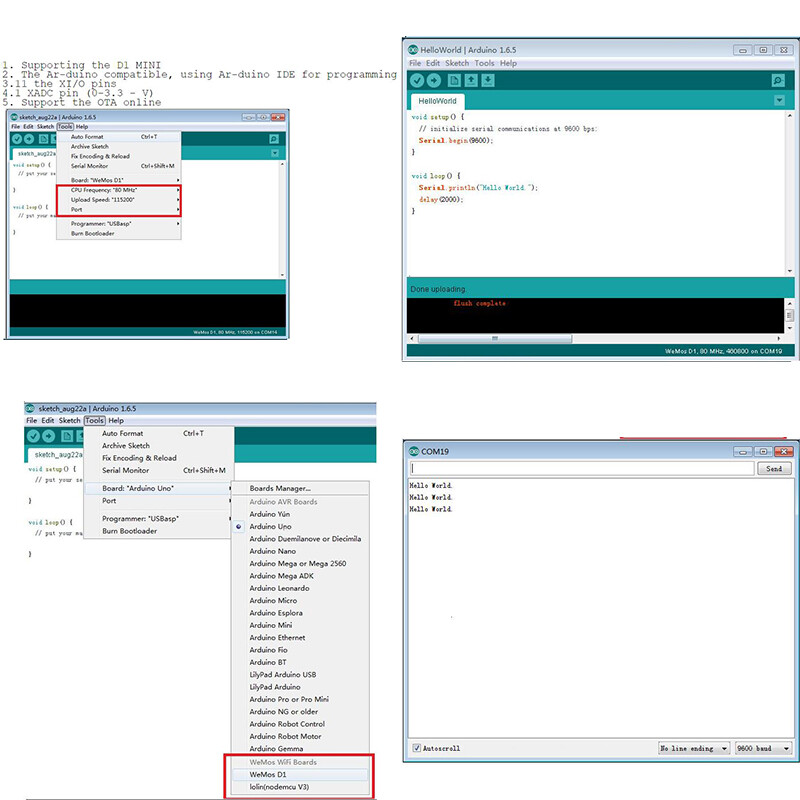Open No line ending dropdown
Screen dimensions: 800x800
tap(694, 748)
